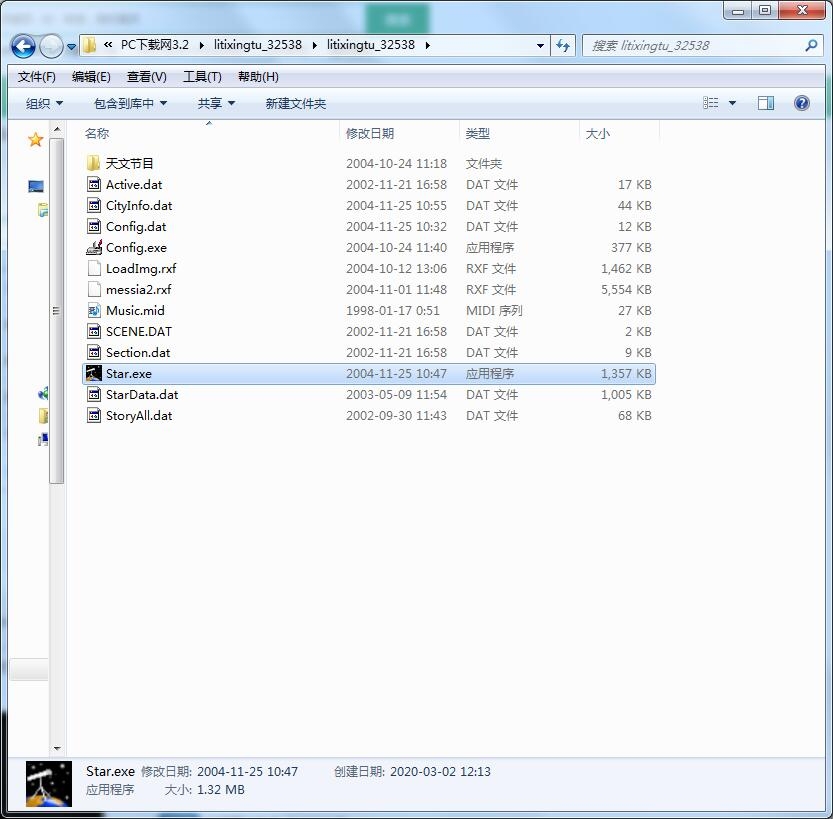Viewport: 833px width, 819px height.
Task: Open the 包含到库中 dropdown
Action: coord(130,104)
